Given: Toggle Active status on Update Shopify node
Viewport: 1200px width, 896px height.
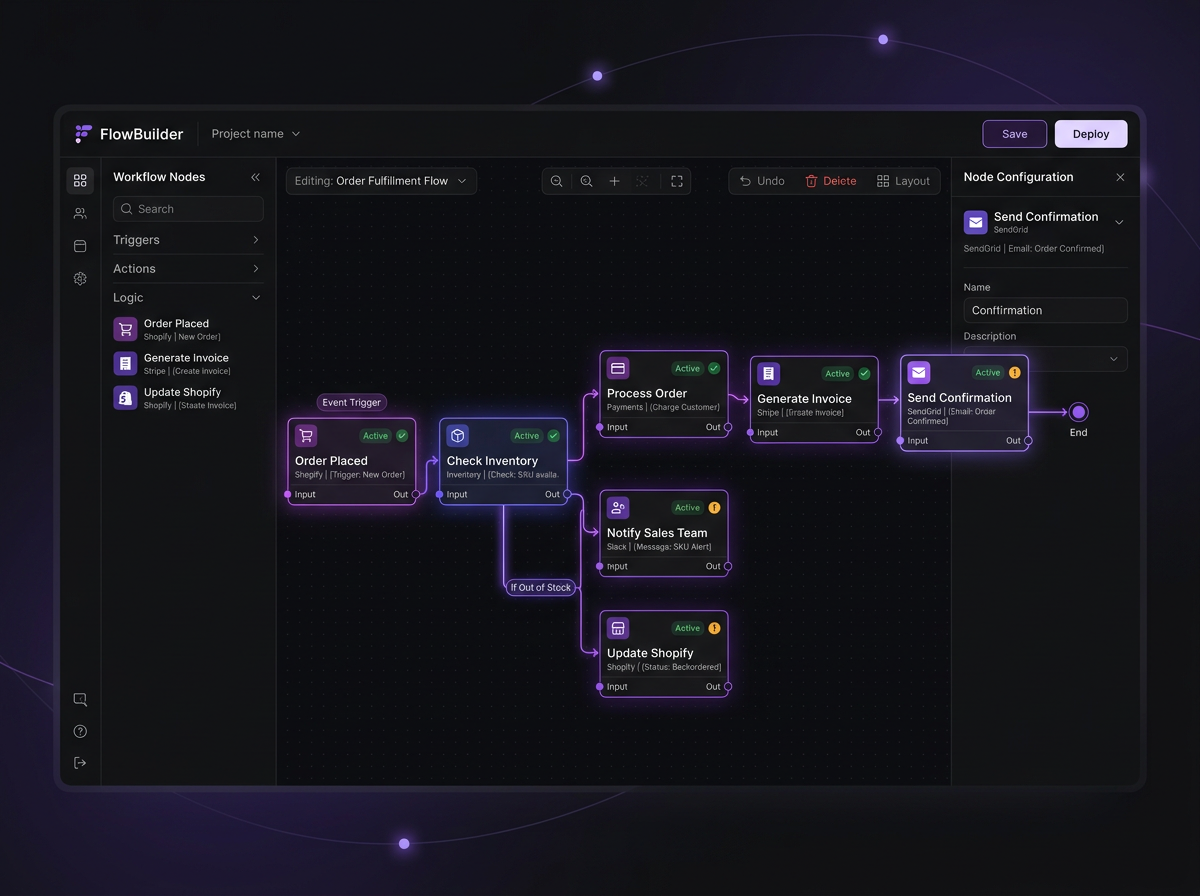Looking at the screenshot, I should 688,629.
